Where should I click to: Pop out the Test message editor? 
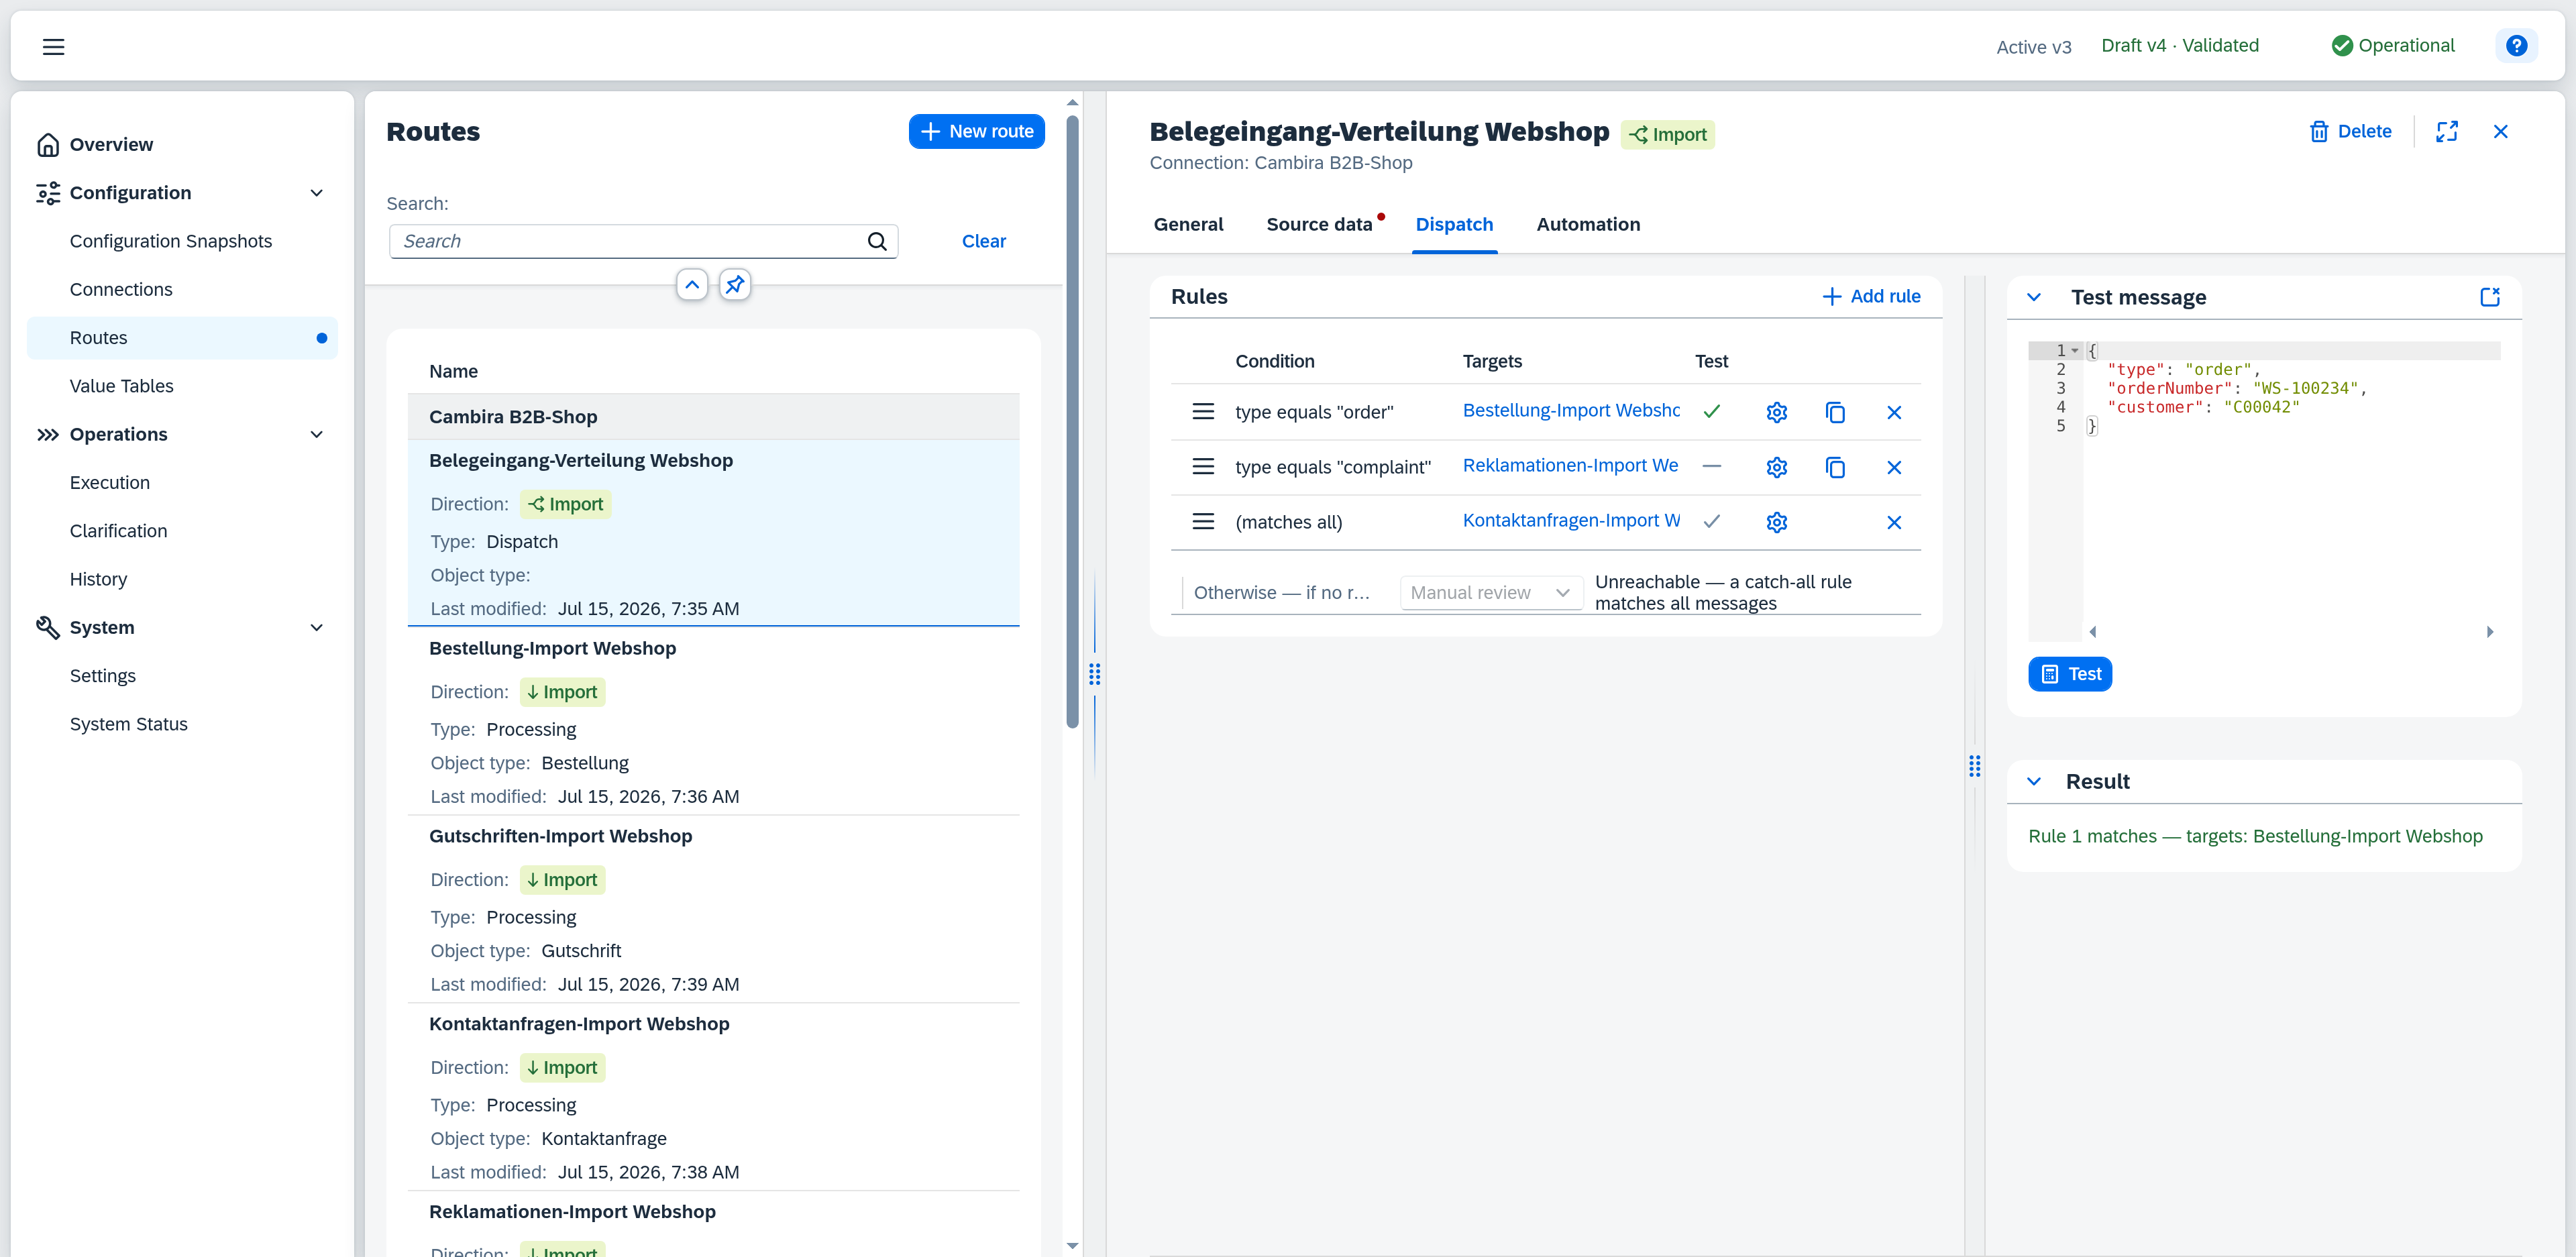tap(2490, 297)
